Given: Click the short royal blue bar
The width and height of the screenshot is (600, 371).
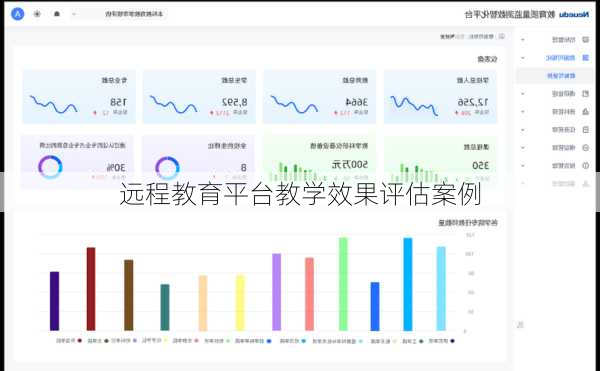Looking at the screenshot, I should 375,306.
